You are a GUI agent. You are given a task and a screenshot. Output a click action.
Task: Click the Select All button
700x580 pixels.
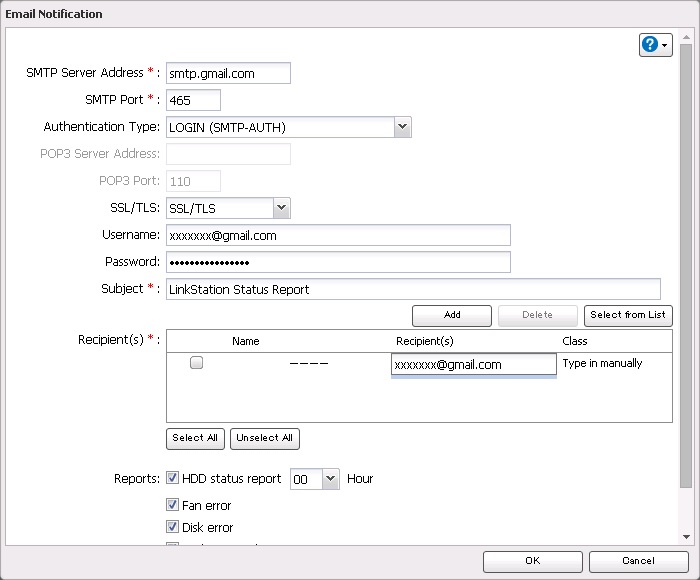[x=195, y=438]
